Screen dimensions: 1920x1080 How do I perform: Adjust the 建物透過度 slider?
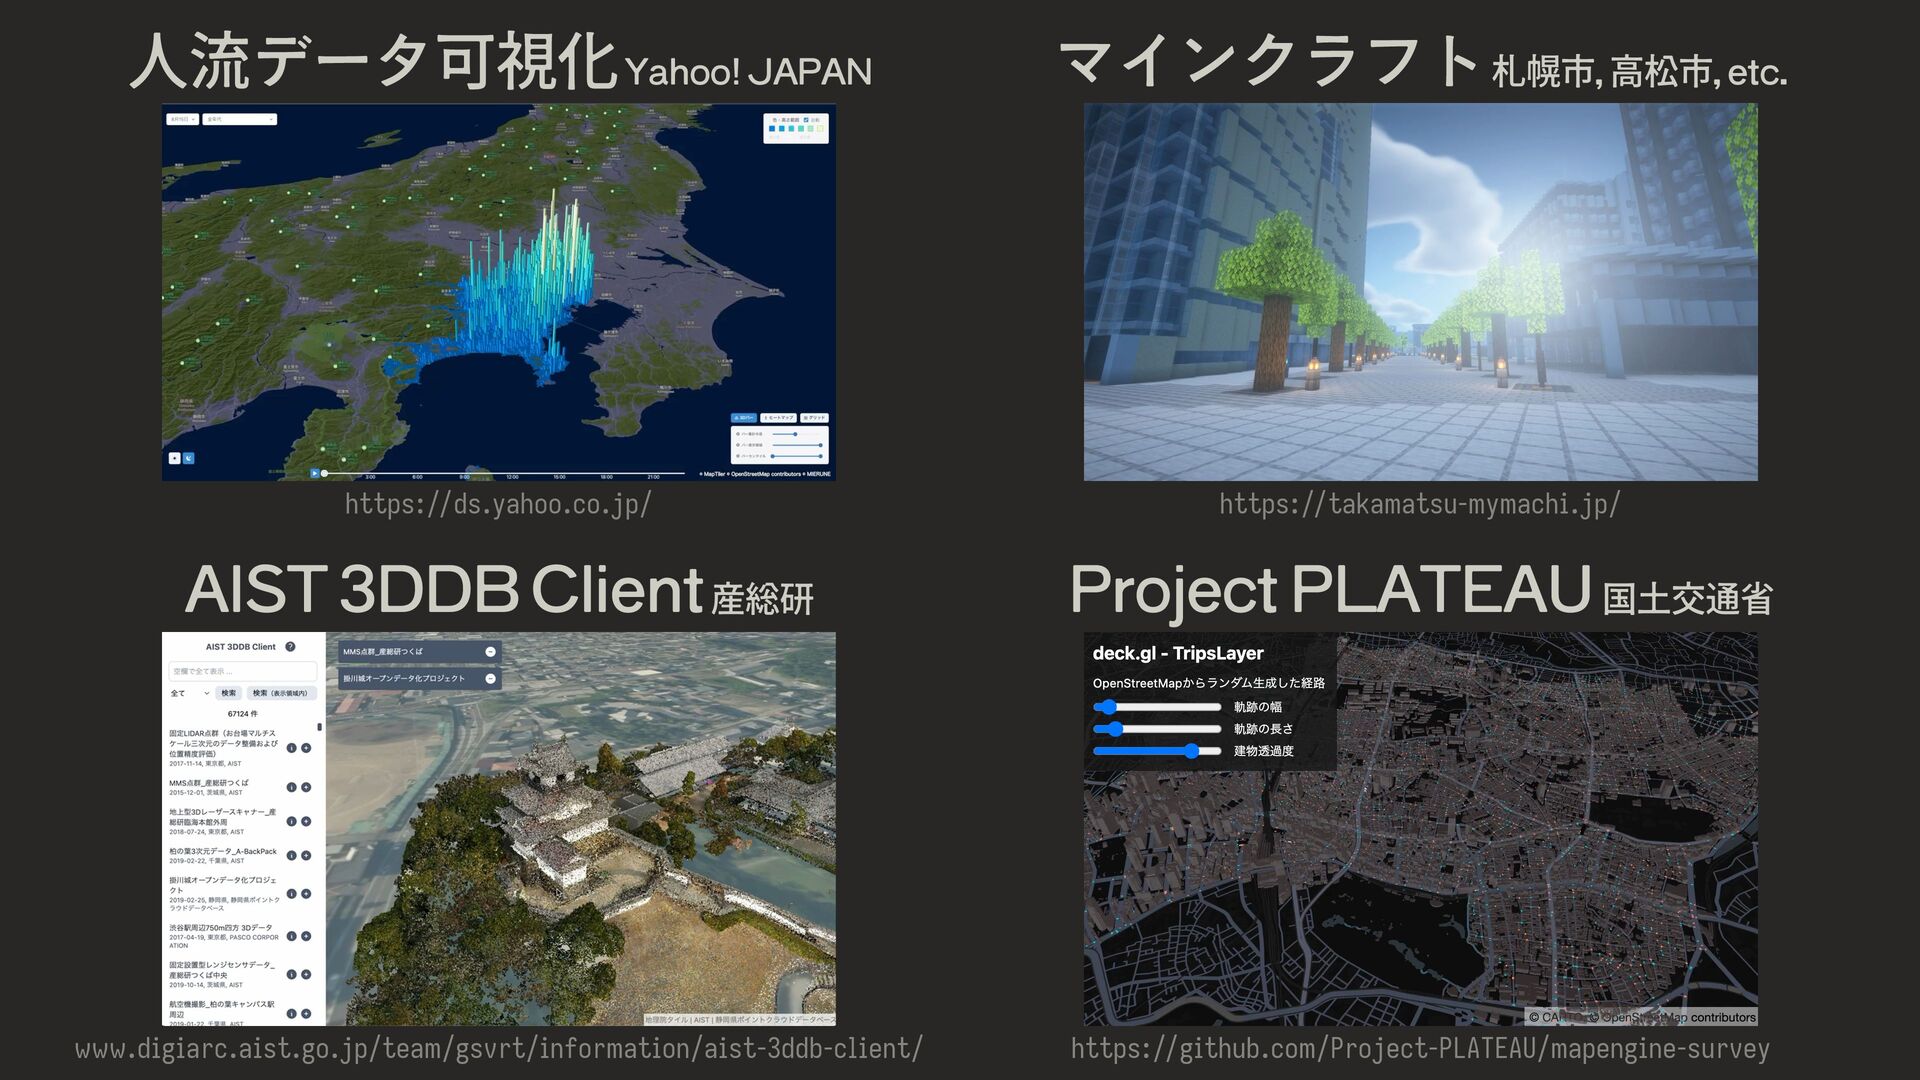(x=1191, y=751)
